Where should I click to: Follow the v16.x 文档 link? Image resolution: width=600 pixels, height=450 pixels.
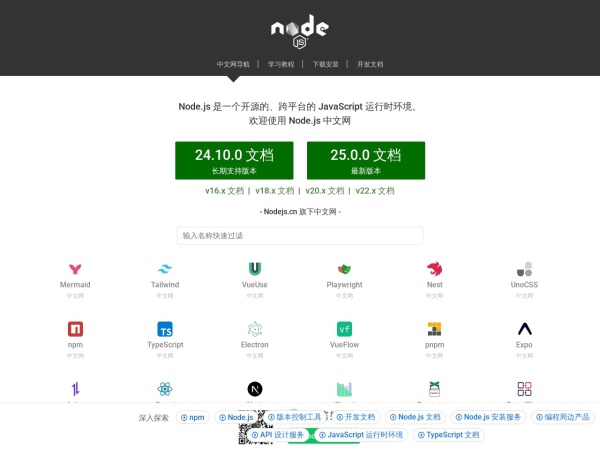224,191
